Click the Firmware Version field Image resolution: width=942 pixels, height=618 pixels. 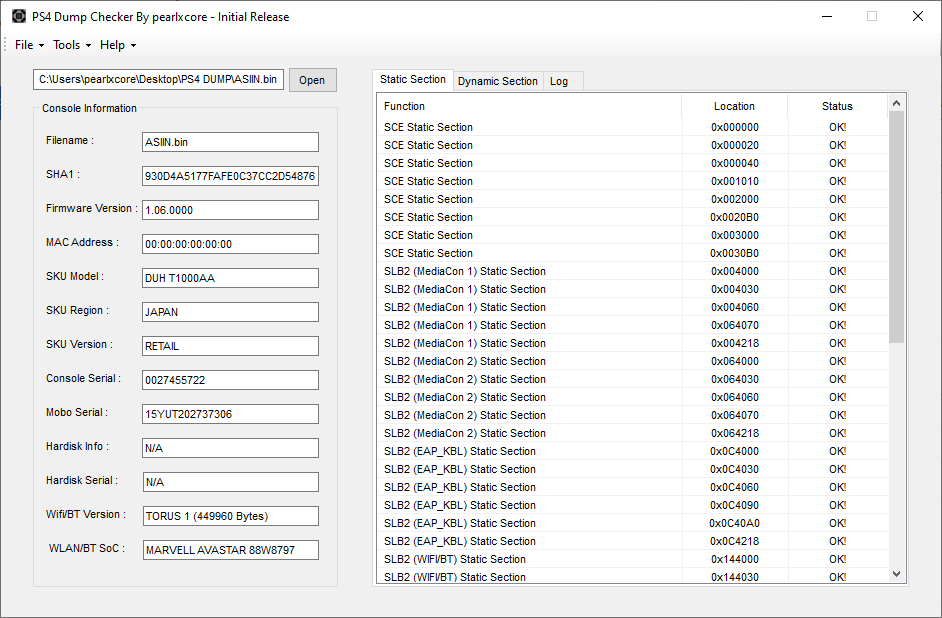pyautogui.click(x=230, y=210)
